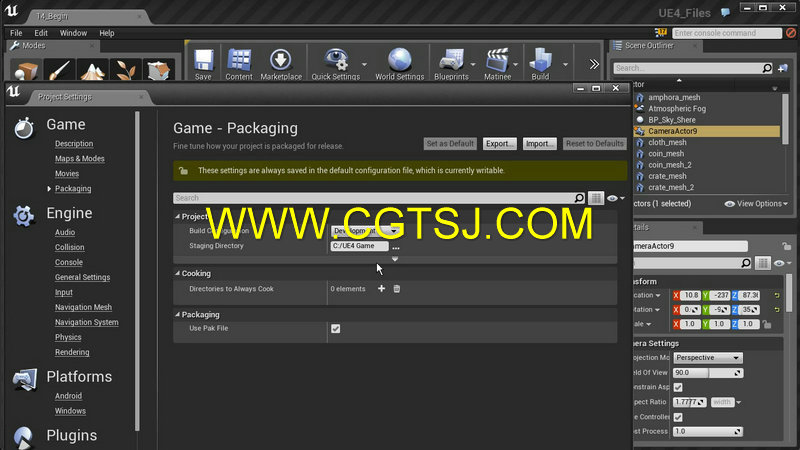Click search magnifier in Project Settings

click(x=579, y=198)
